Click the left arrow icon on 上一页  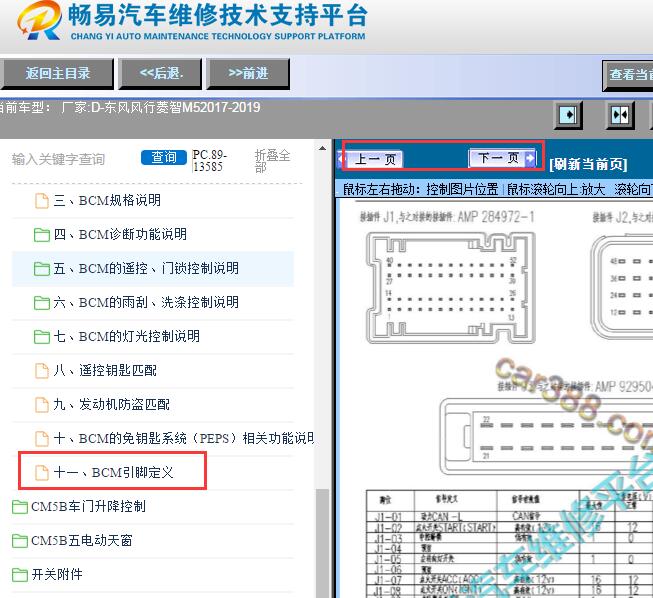[341, 159]
